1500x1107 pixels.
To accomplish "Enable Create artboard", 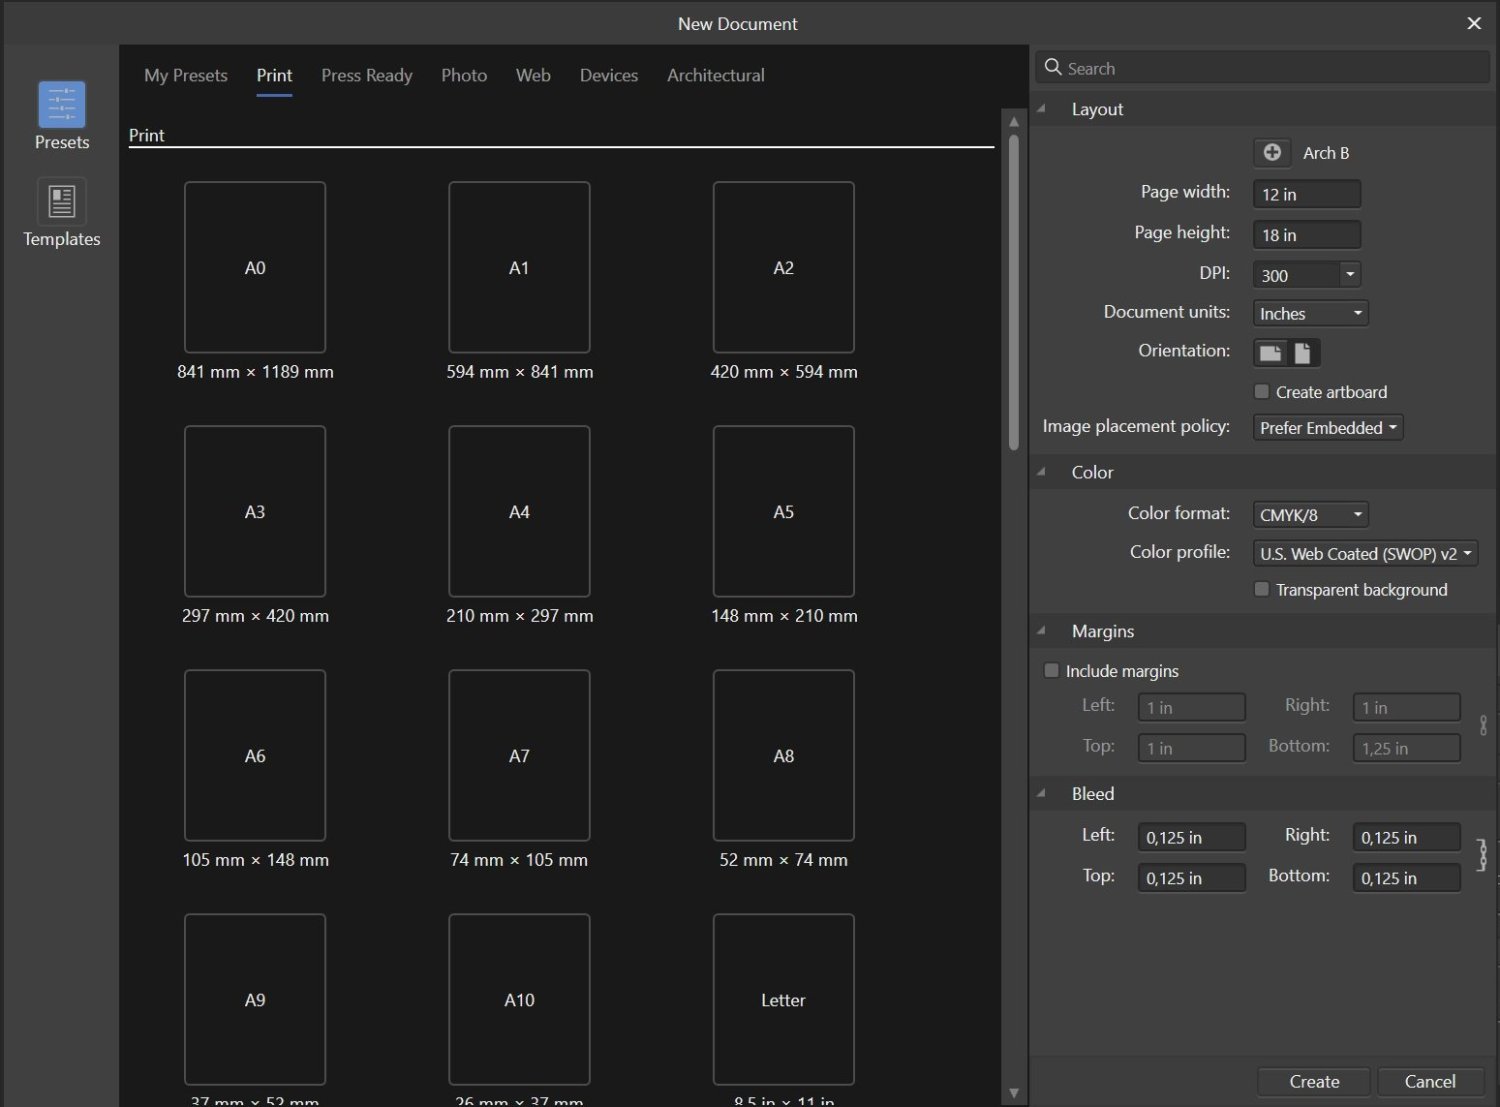I will click(1261, 391).
